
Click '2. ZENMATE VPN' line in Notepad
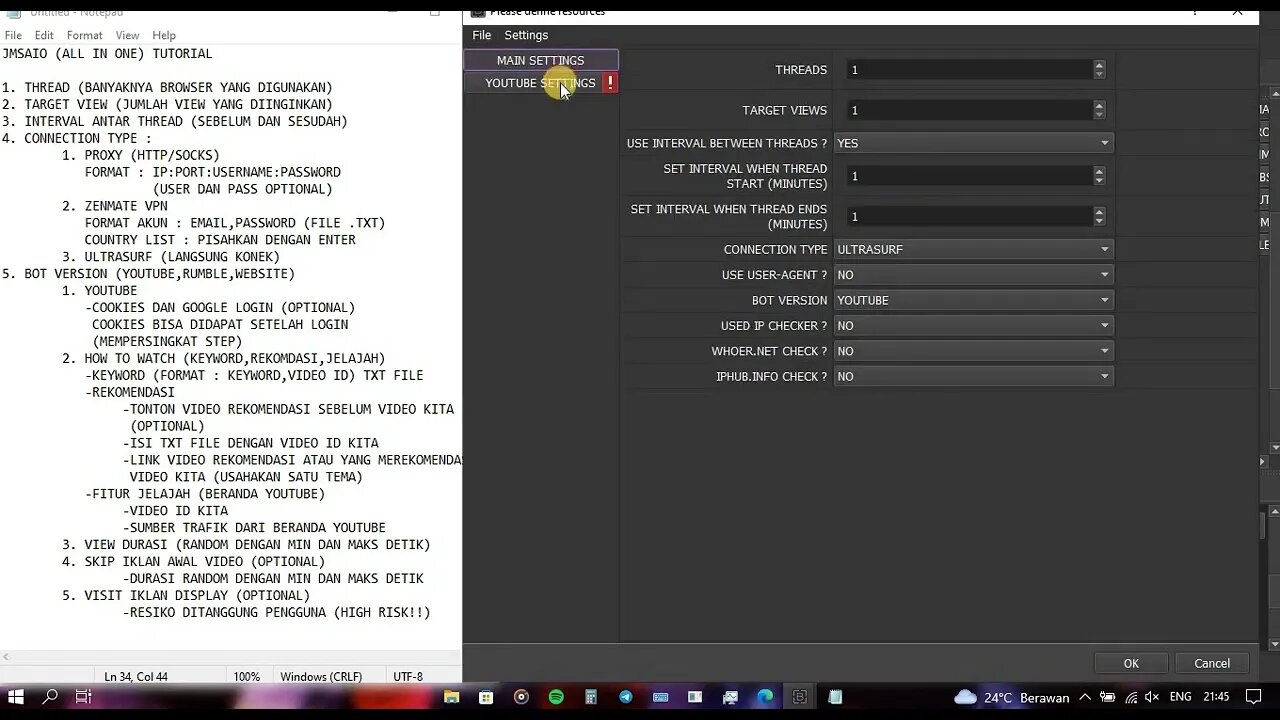(x=114, y=206)
